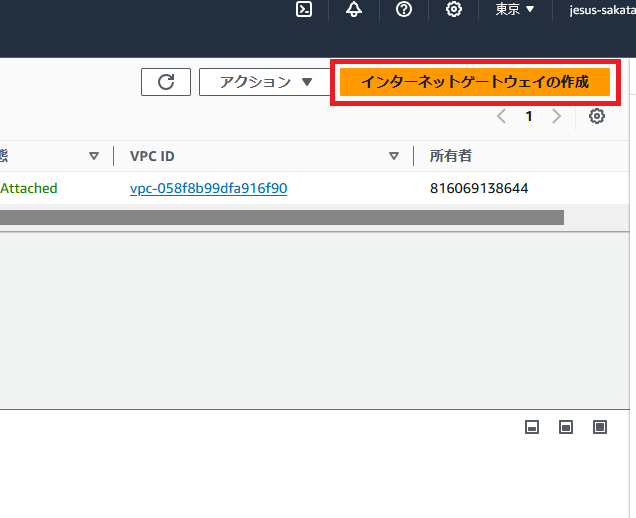Click the VPC ID column header

coord(152,156)
